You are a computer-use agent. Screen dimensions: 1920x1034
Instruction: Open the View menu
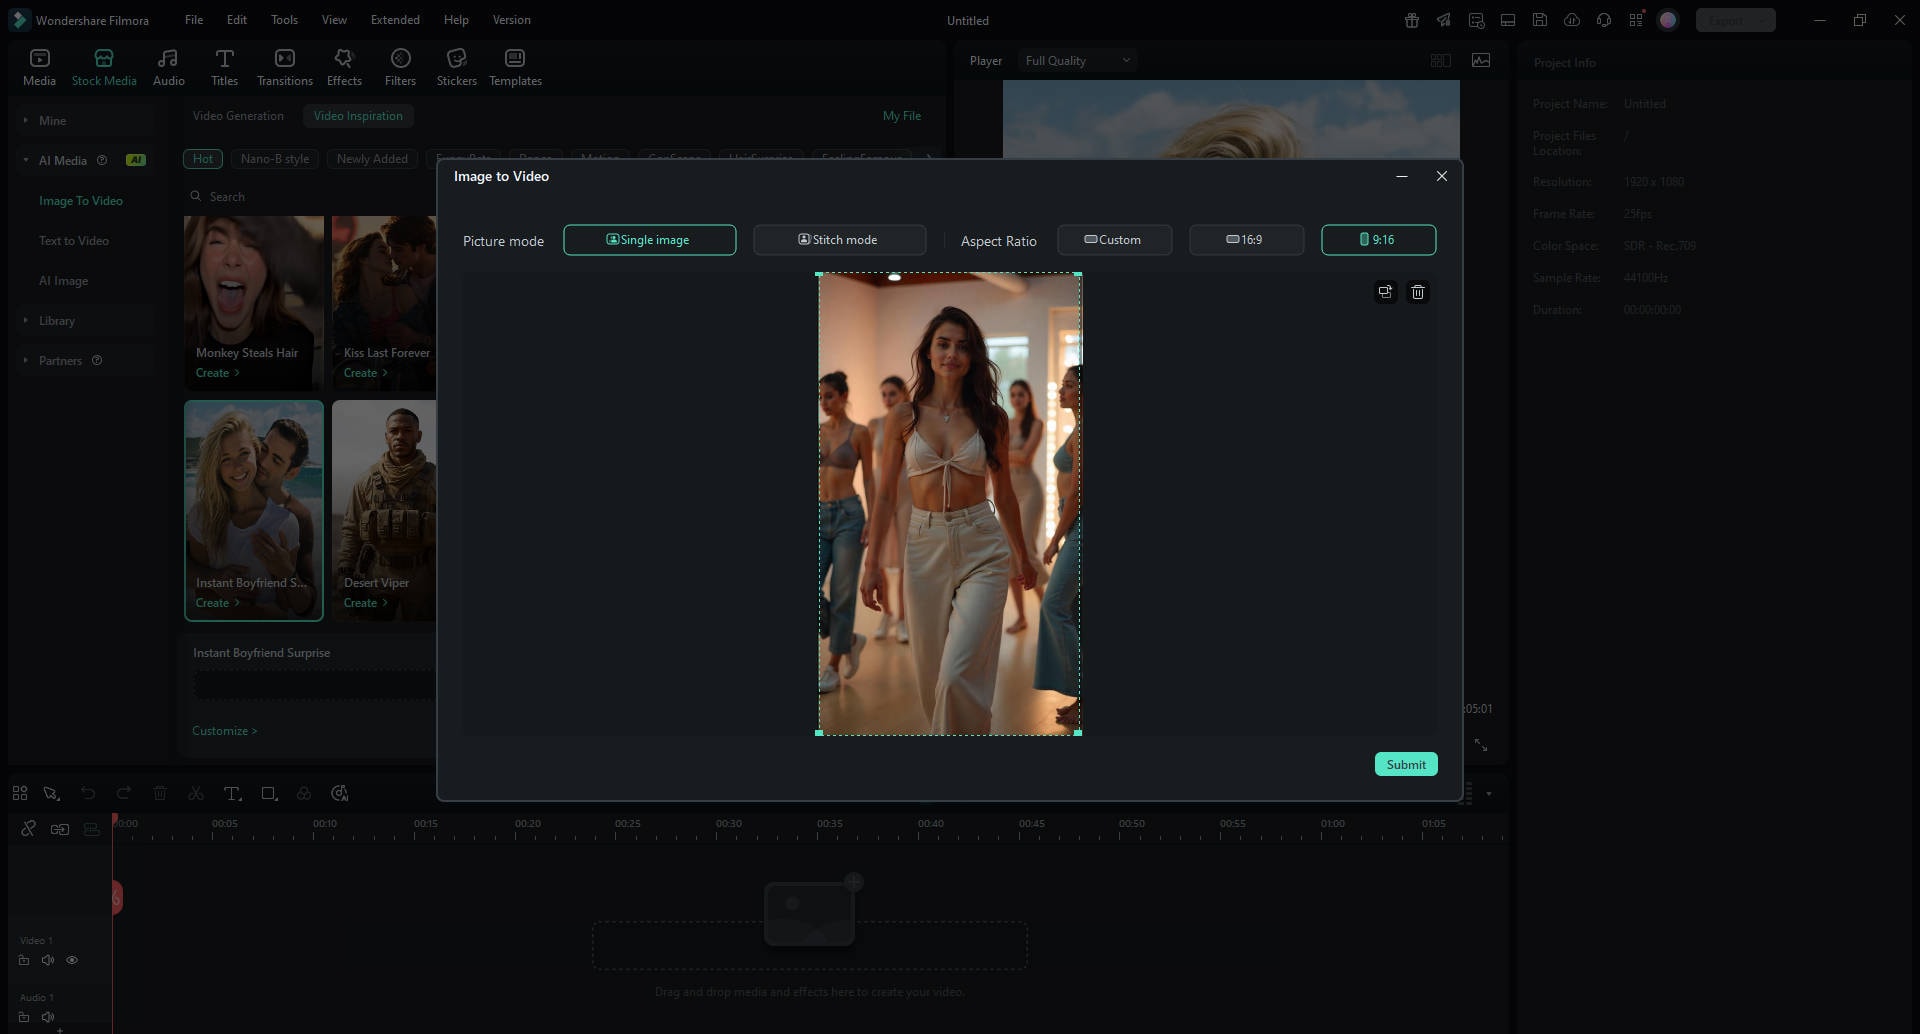click(334, 20)
